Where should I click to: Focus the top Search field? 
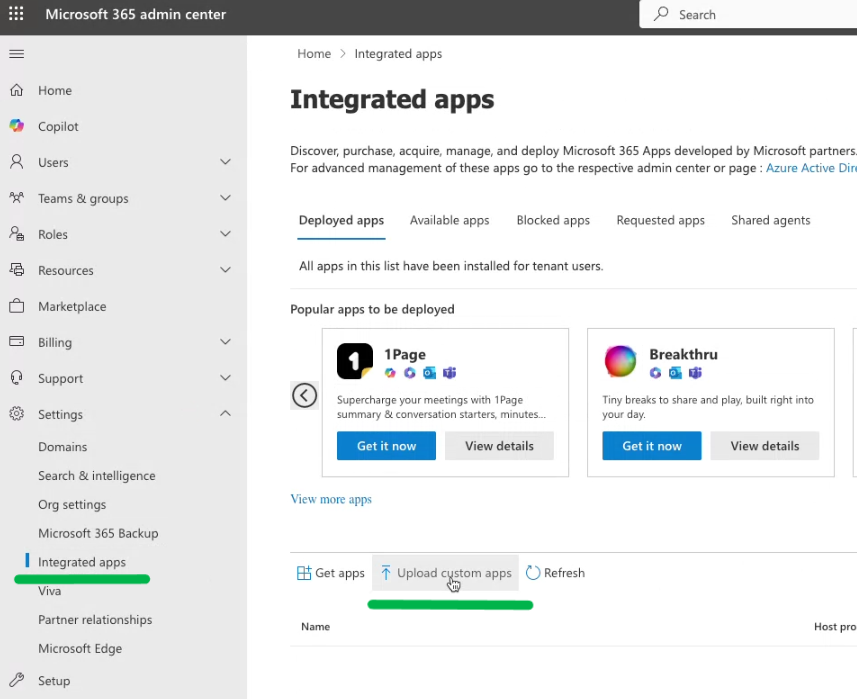(x=748, y=14)
